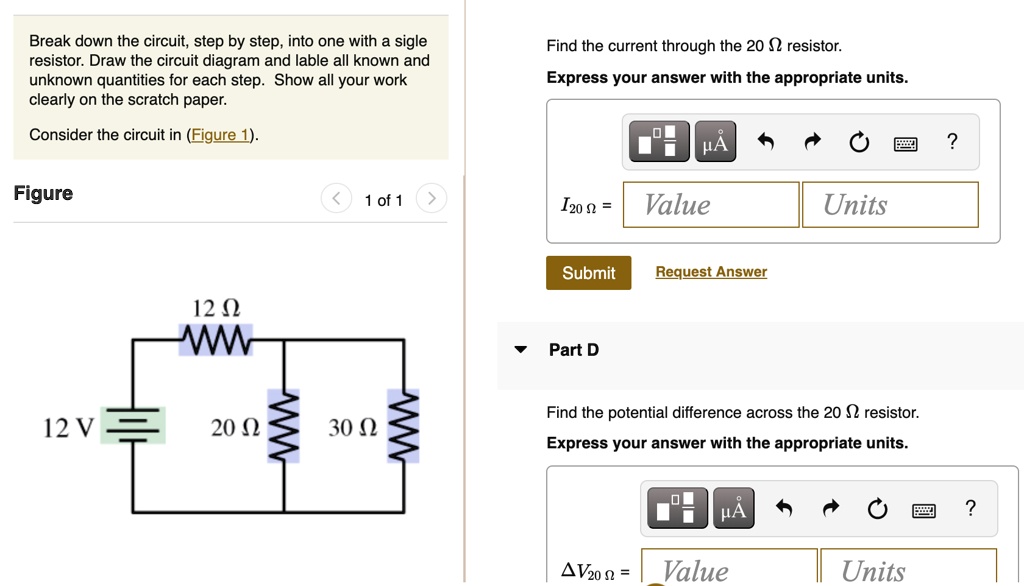This screenshot has height=586, width=1024.
Task: Click the next figure chevron
Action: tap(430, 199)
